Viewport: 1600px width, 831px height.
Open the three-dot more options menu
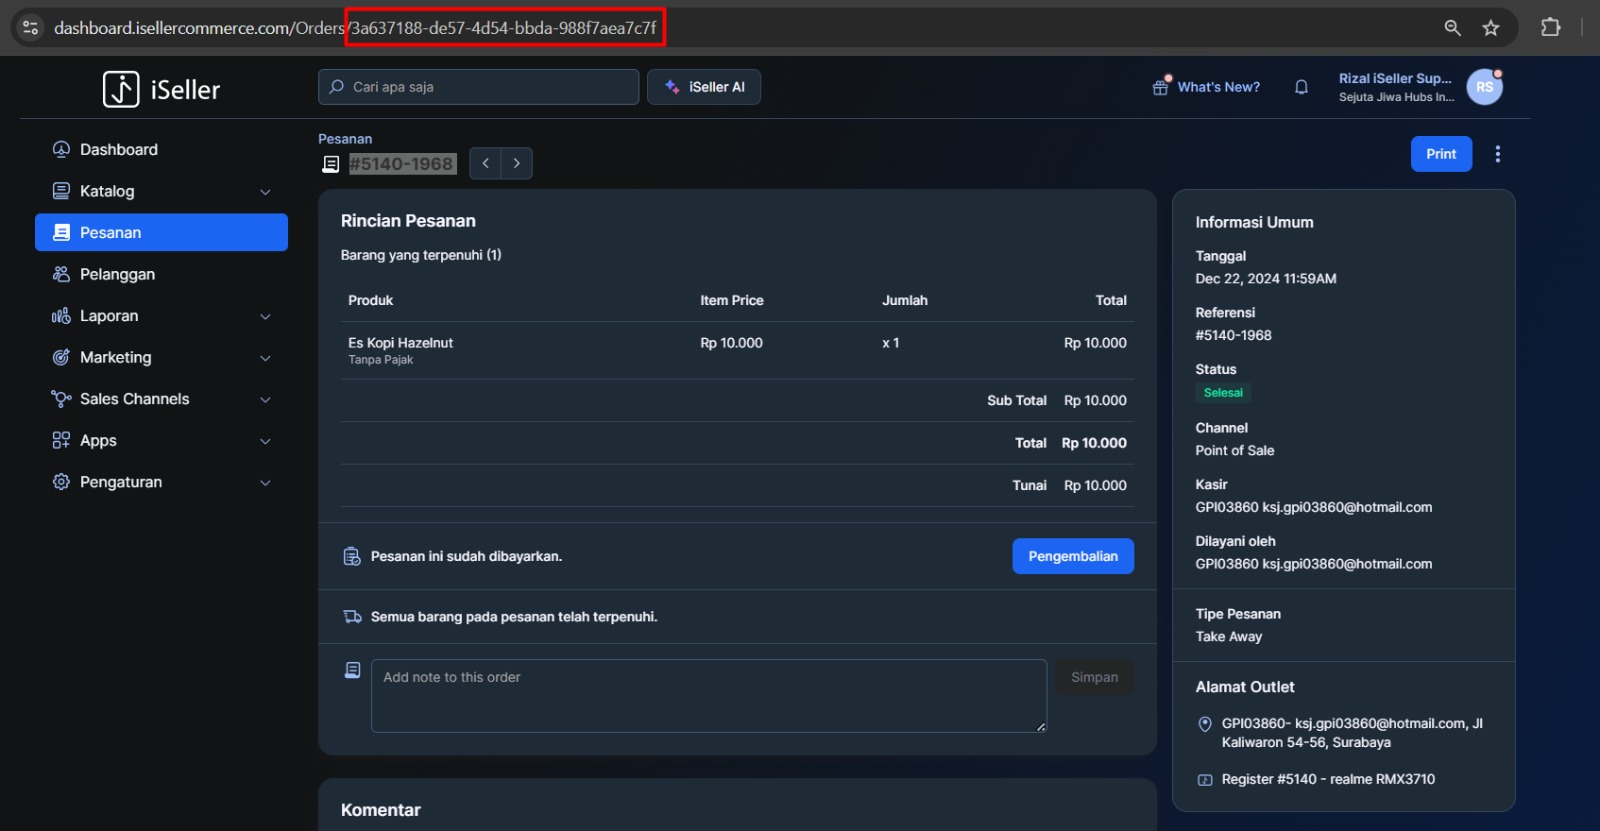pyautogui.click(x=1497, y=154)
